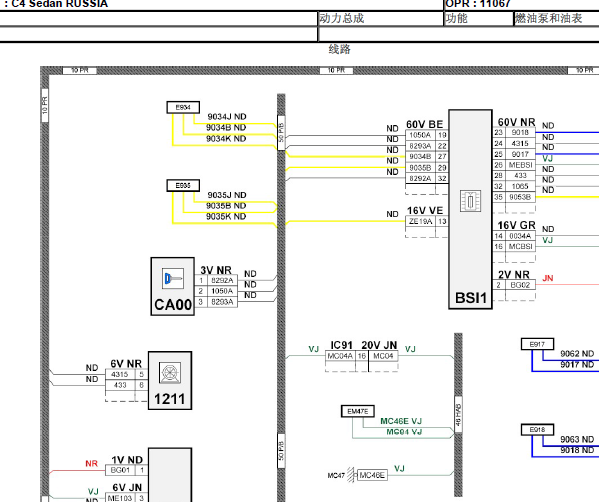
Task: Click the 9034B ND wire label
Action: 226,128
